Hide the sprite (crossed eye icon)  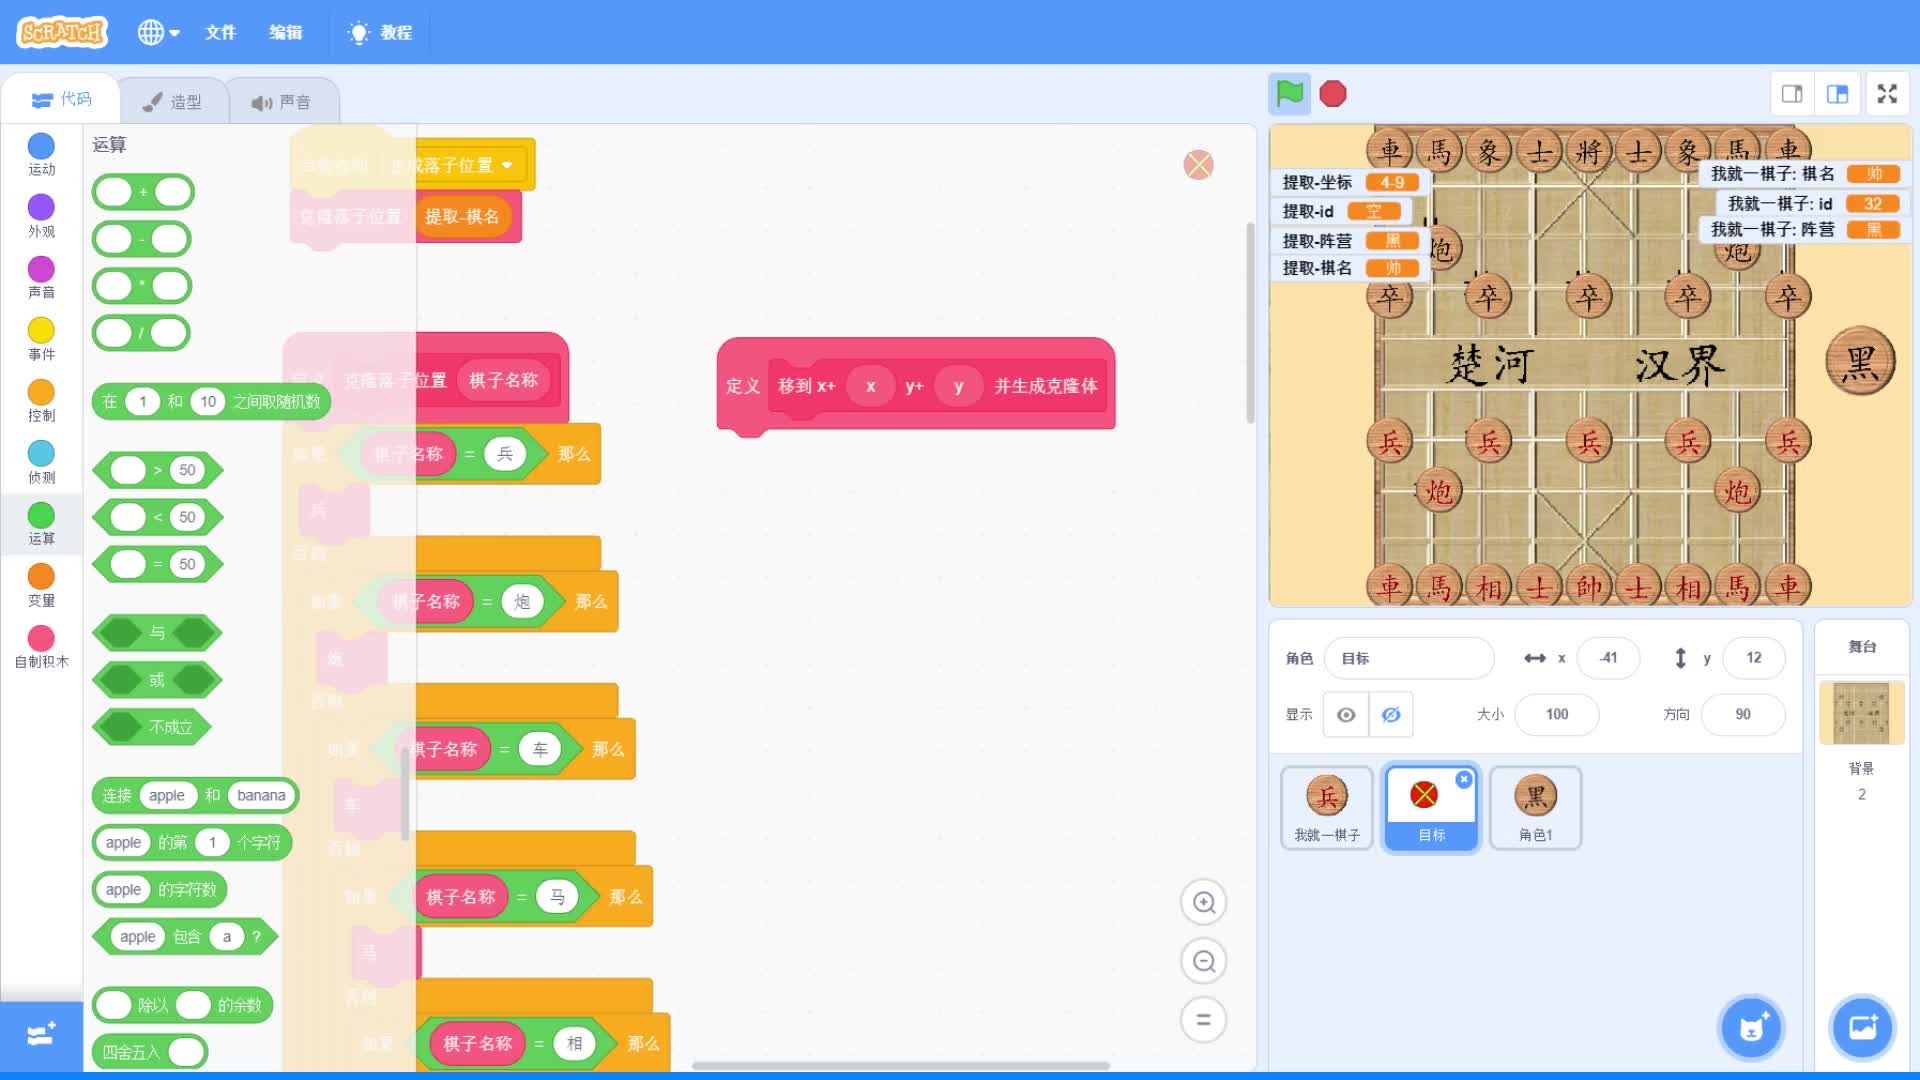(x=1391, y=714)
